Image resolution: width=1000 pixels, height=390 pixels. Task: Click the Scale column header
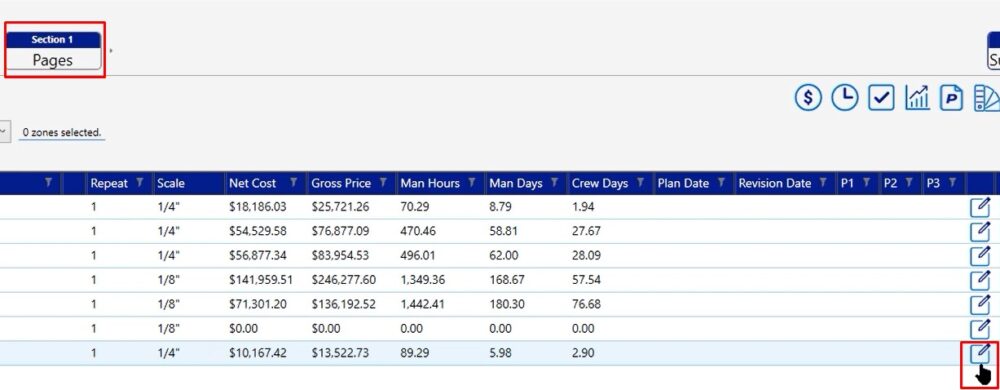[170, 184]
